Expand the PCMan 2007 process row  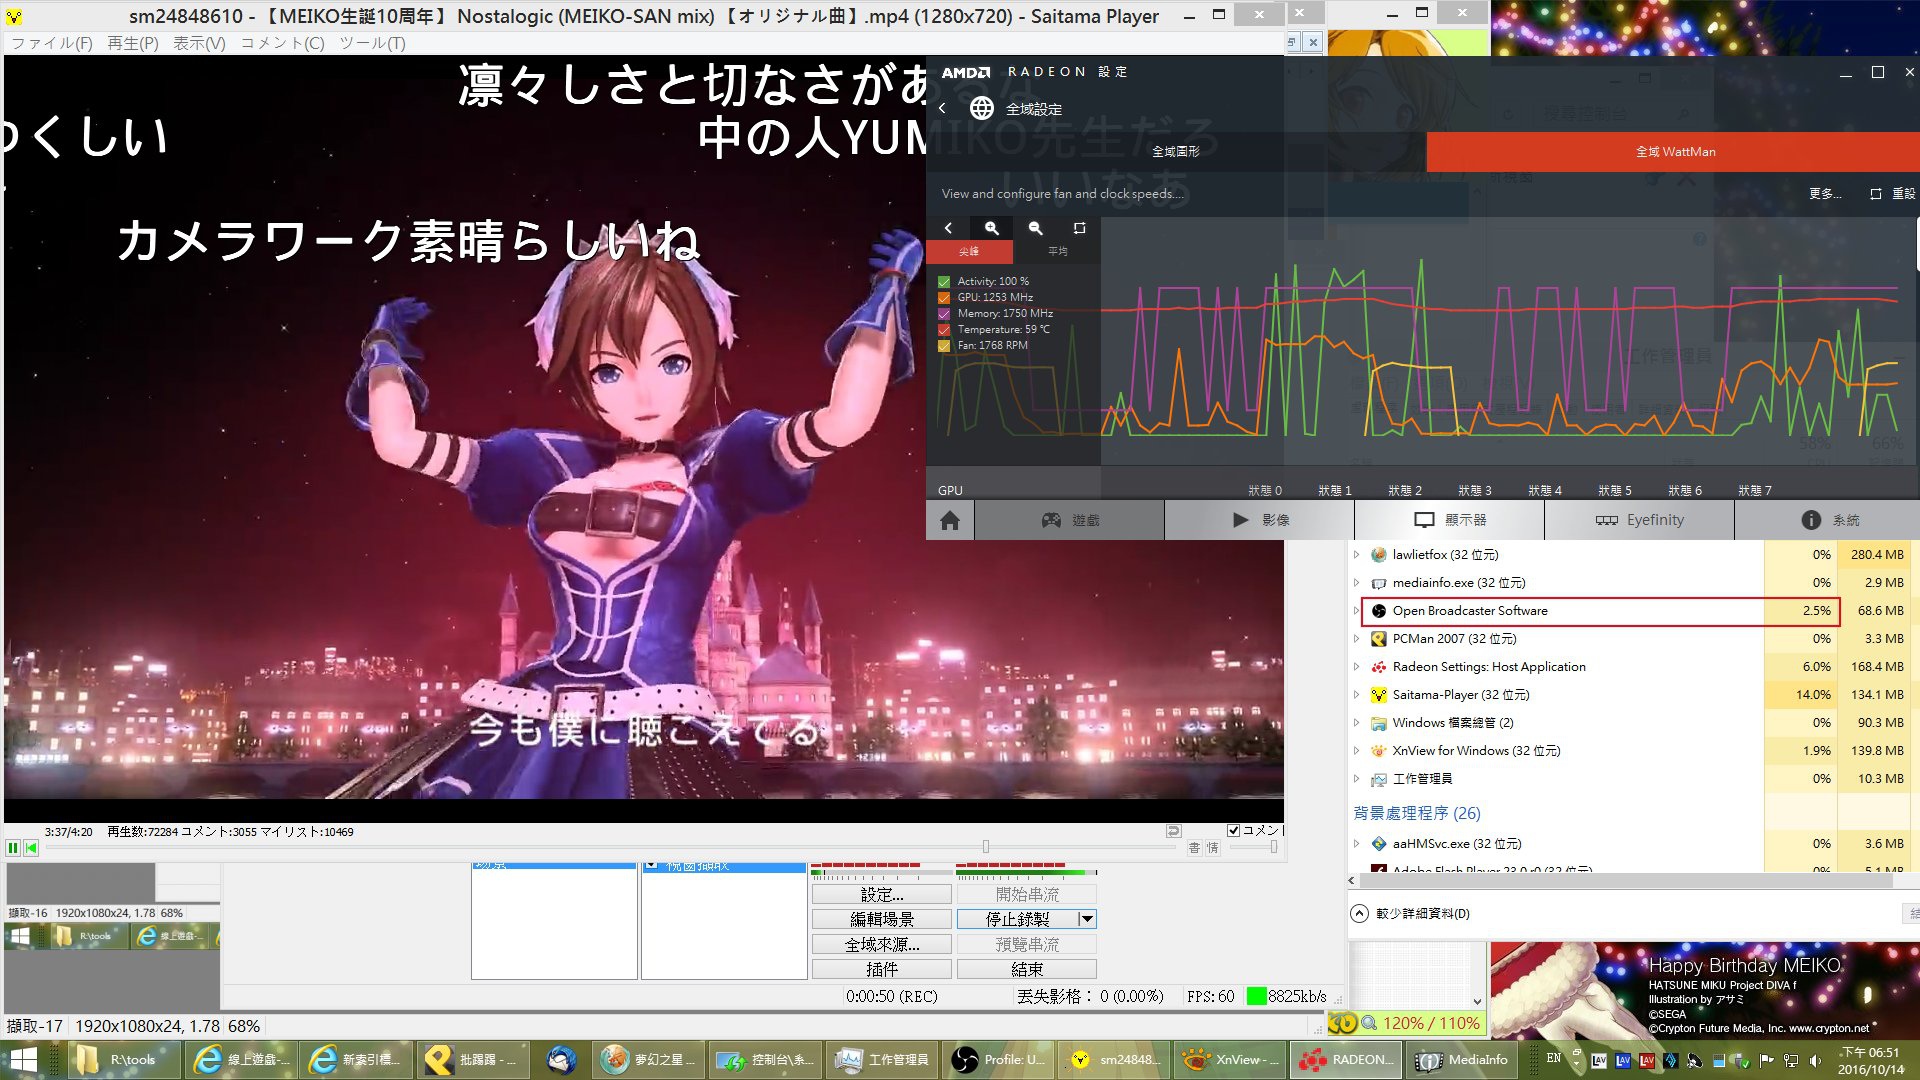[1357, 639]
